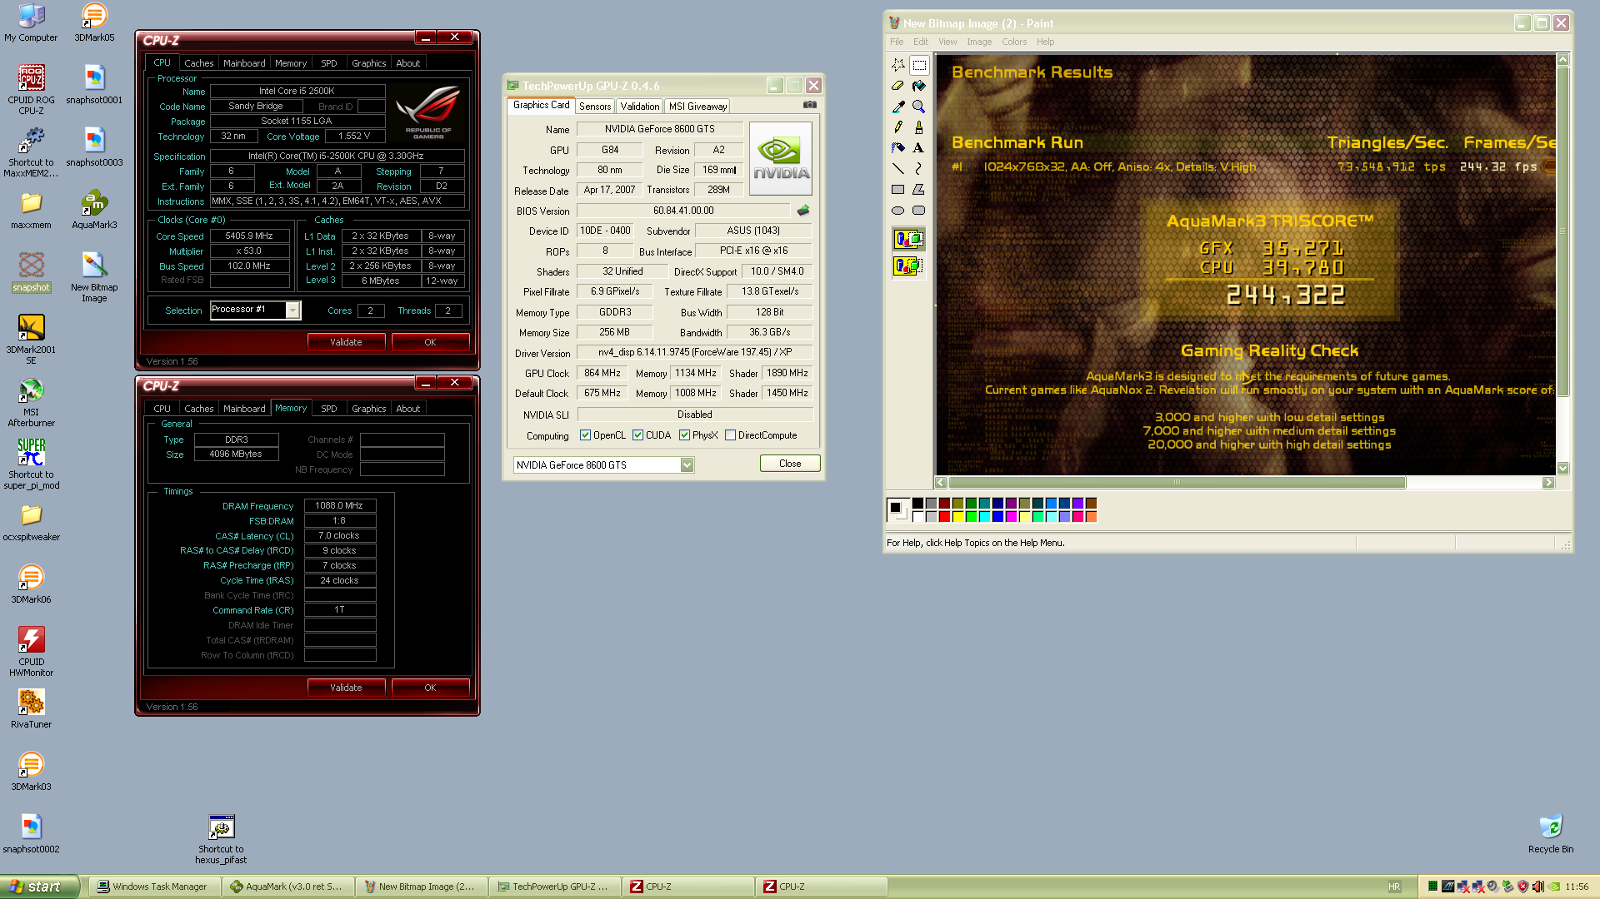The width and height of the screenshot is (1600, 899).
Task: Click the down arrow of Paint's vertical scrollbar
Action: [x=1563, y=468]
